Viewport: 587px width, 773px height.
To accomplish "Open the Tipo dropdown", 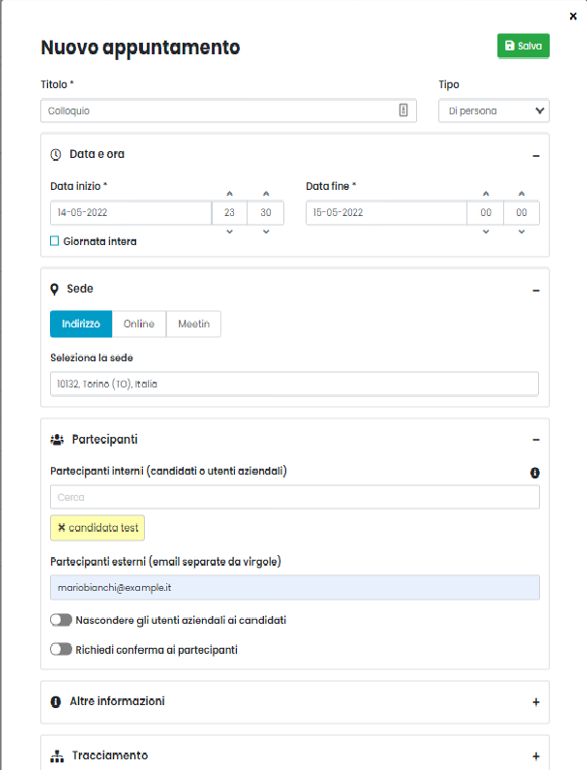I will [x=494, y=110].
